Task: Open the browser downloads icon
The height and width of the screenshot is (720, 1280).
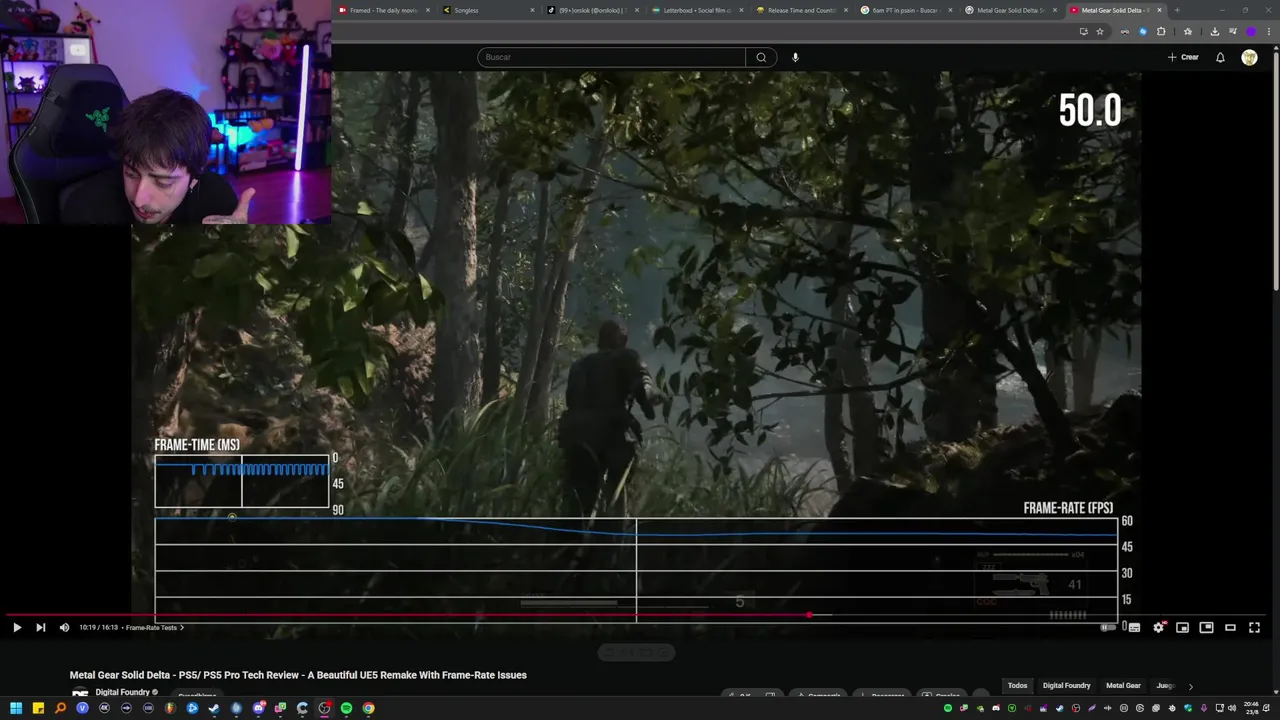Action: pyautogui.click(x=1215, y=32)
